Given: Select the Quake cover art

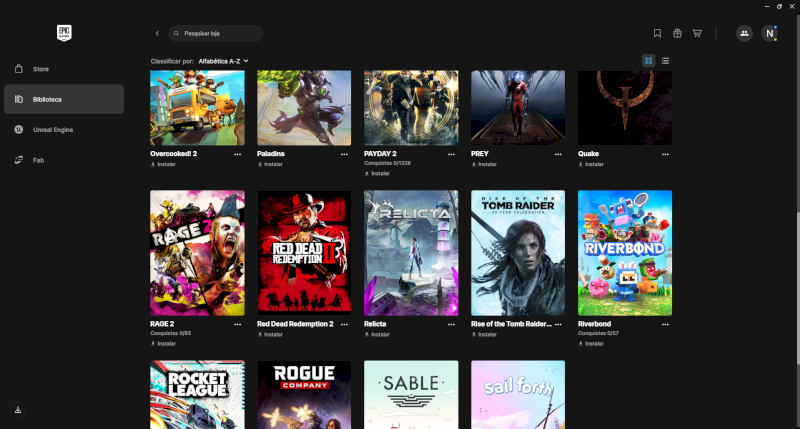Looking at the screenshot, I should point(625,108).
